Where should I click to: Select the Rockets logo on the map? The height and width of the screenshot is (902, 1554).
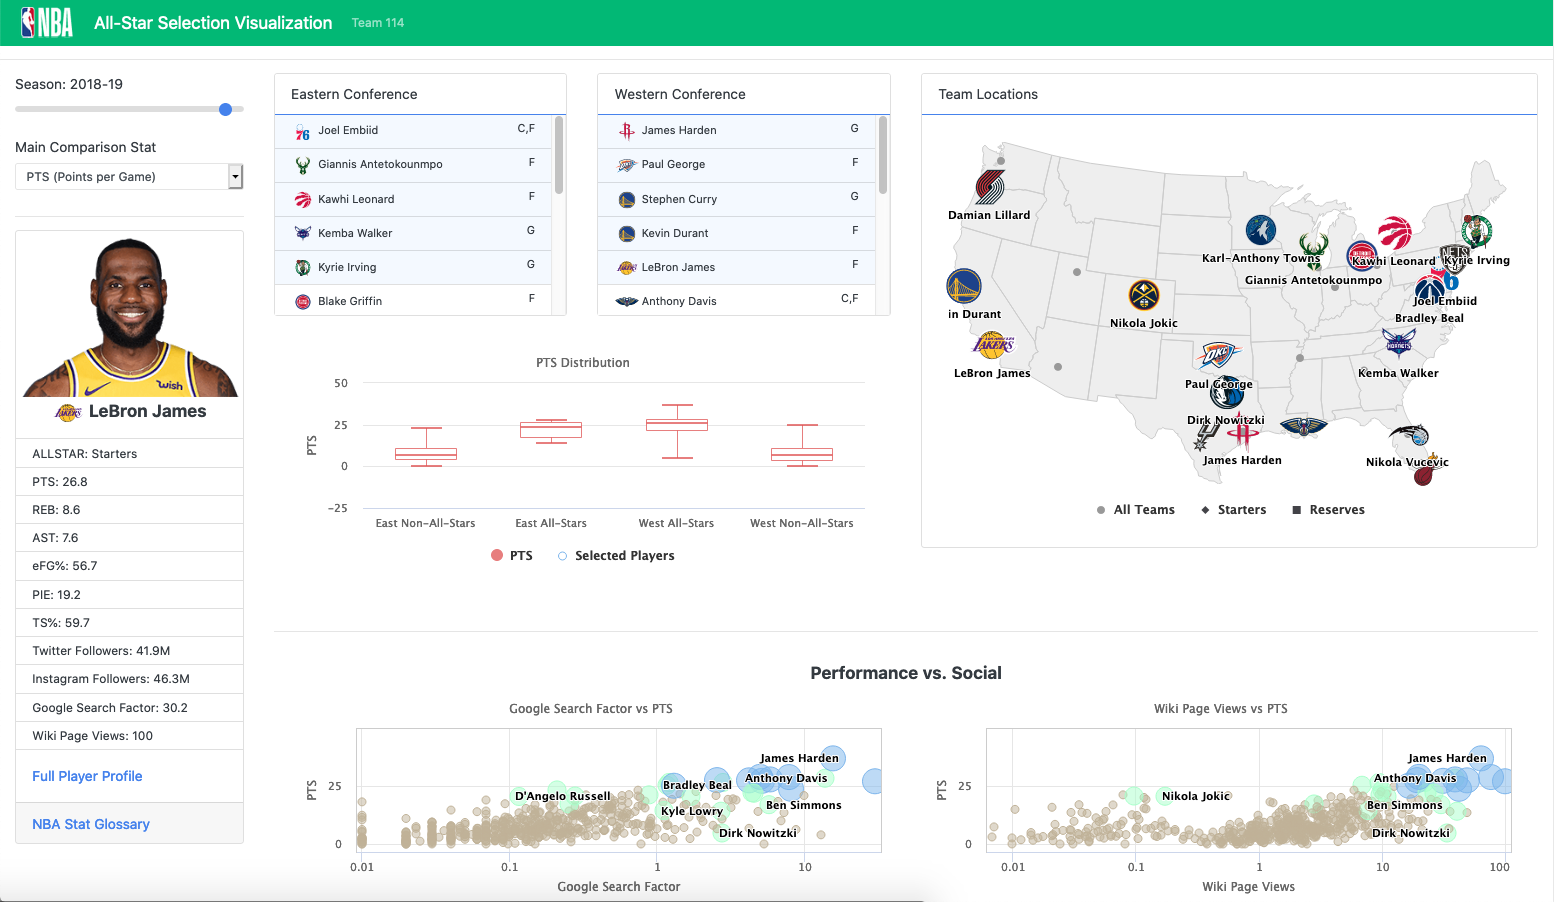coord(1243,432)
